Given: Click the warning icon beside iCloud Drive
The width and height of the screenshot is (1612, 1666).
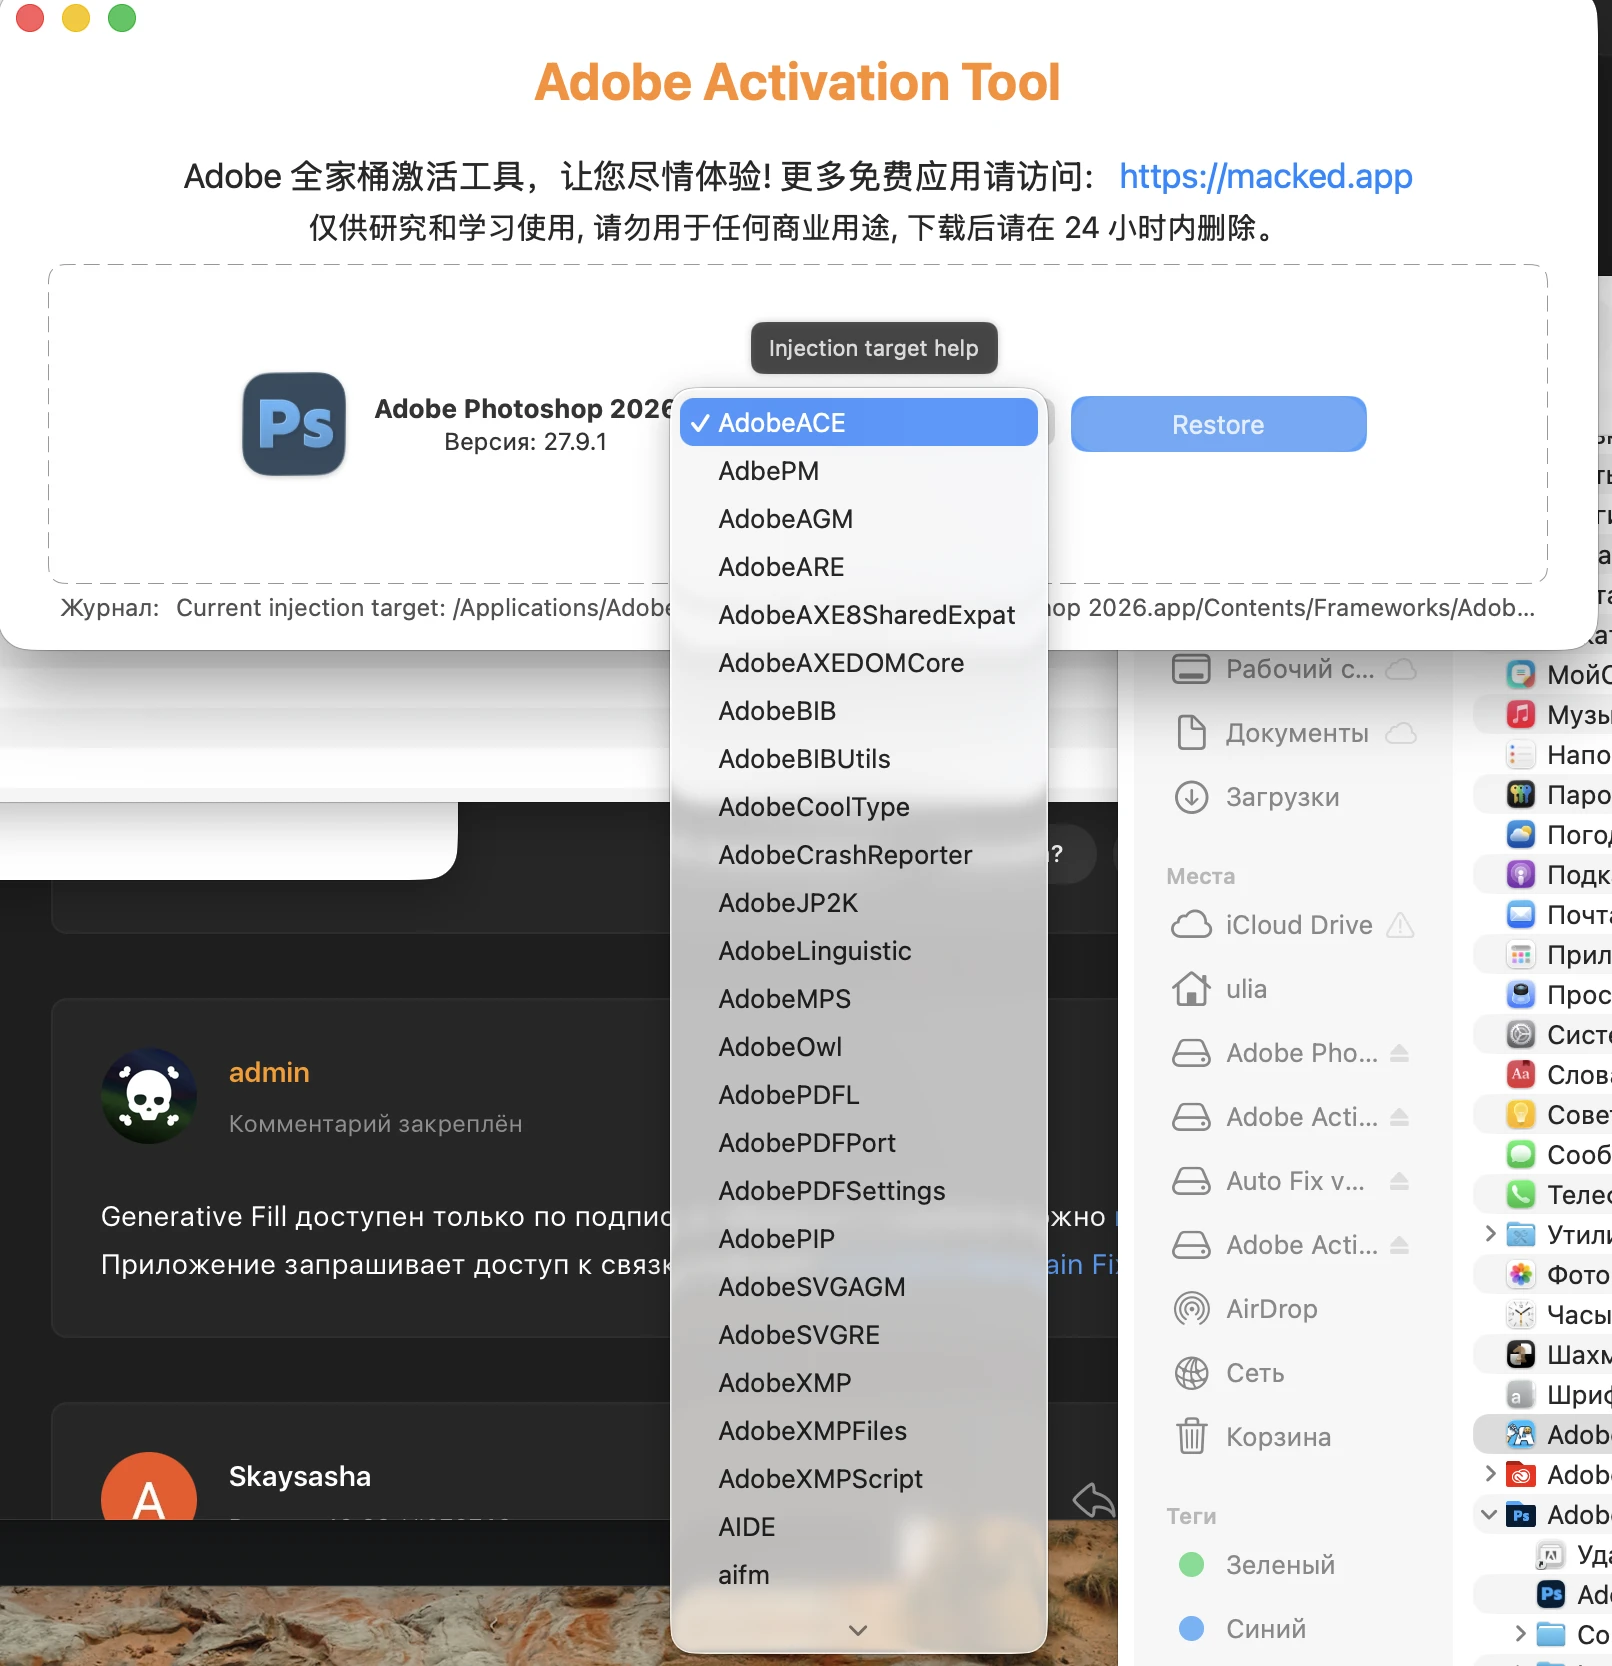Looking at the screenshot, I should click(1401, 925).
